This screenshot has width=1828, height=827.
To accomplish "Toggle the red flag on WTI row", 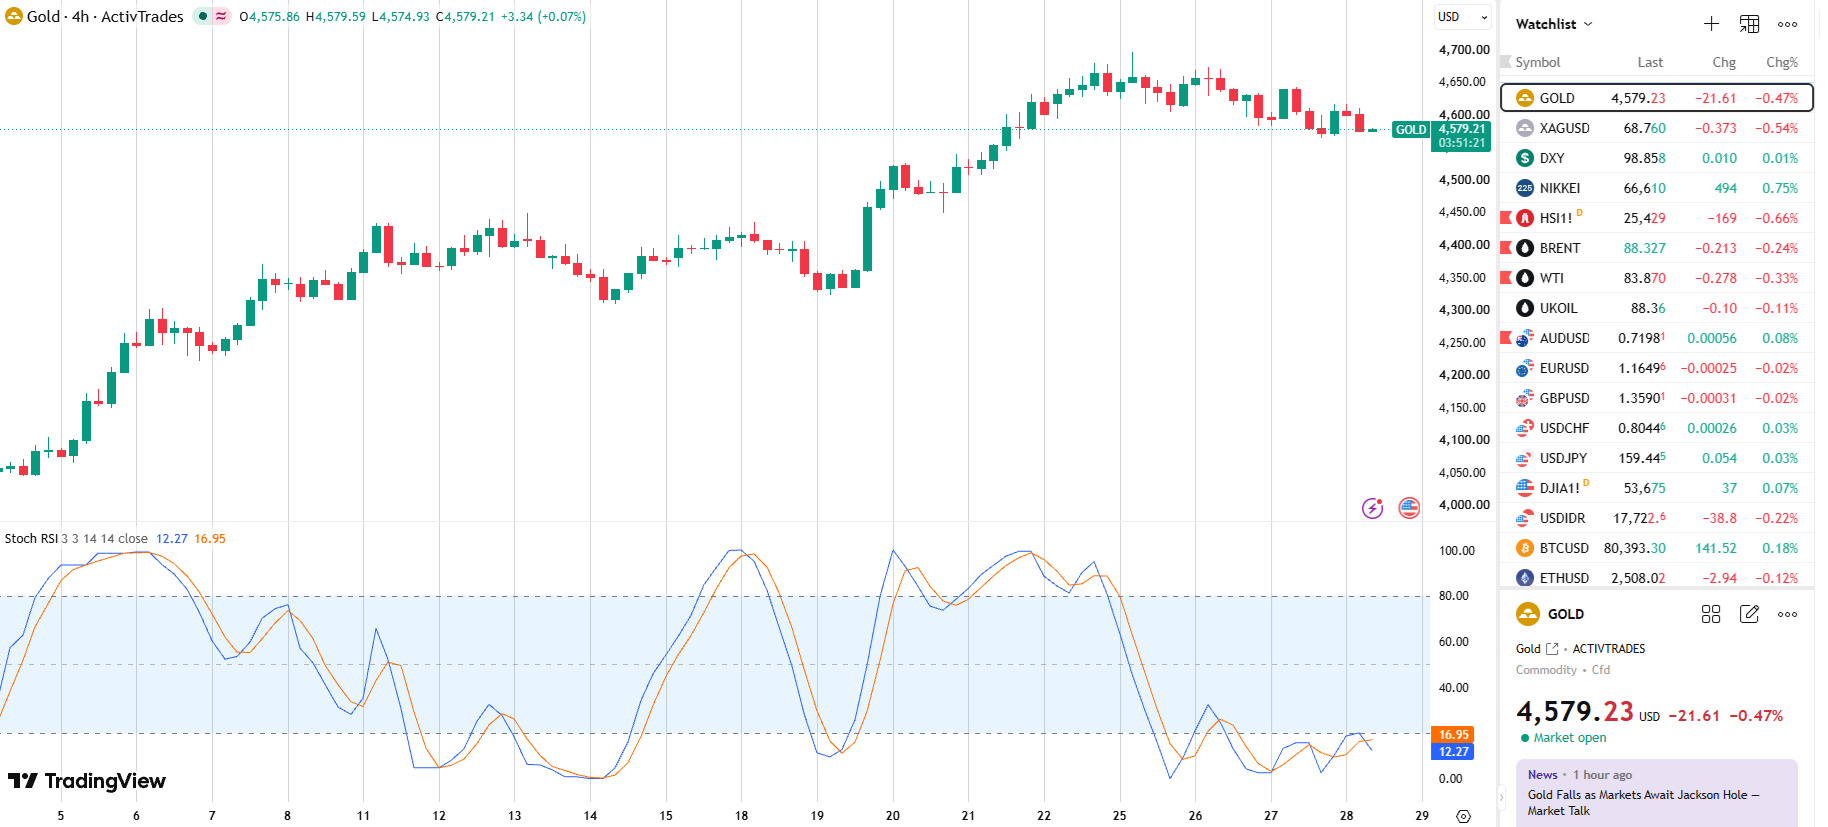I will 1506,277.
